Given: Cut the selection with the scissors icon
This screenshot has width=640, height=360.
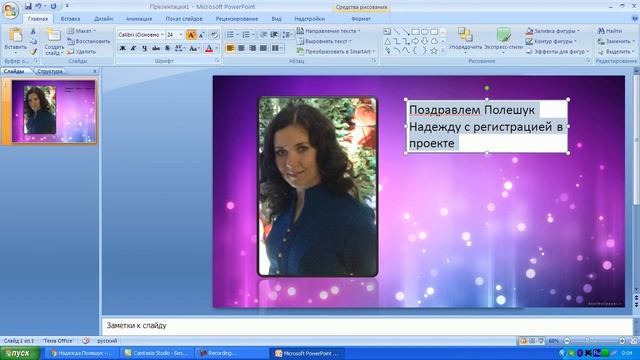Looking at the screenshot, I should coord(33,31).
